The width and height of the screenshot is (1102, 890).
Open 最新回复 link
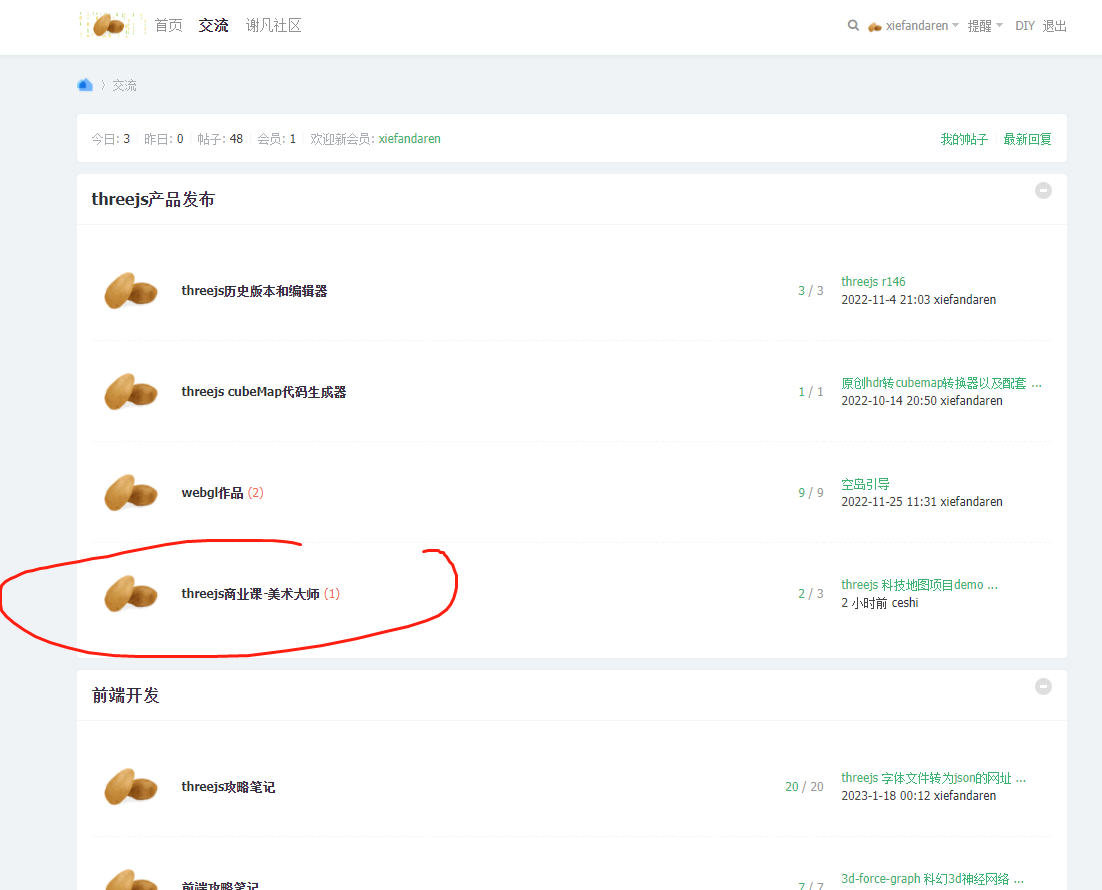tap(1028, 139)
